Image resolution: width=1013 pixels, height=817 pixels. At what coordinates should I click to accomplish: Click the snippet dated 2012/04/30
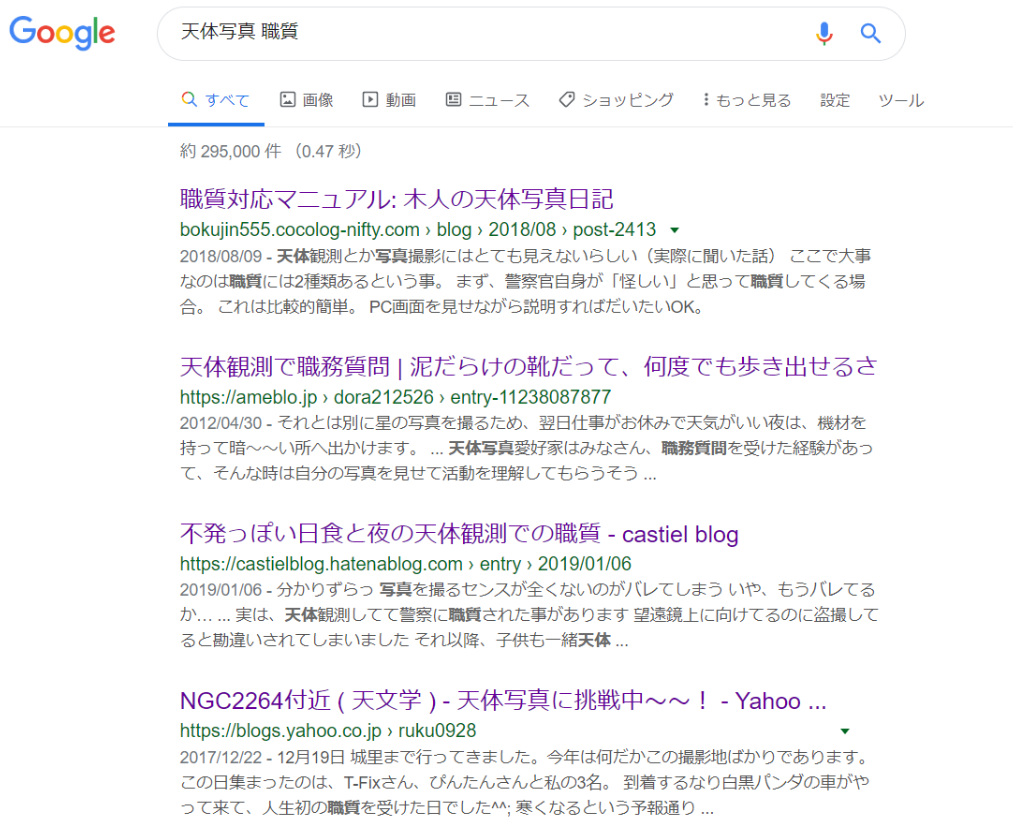[x=527, y=448]
